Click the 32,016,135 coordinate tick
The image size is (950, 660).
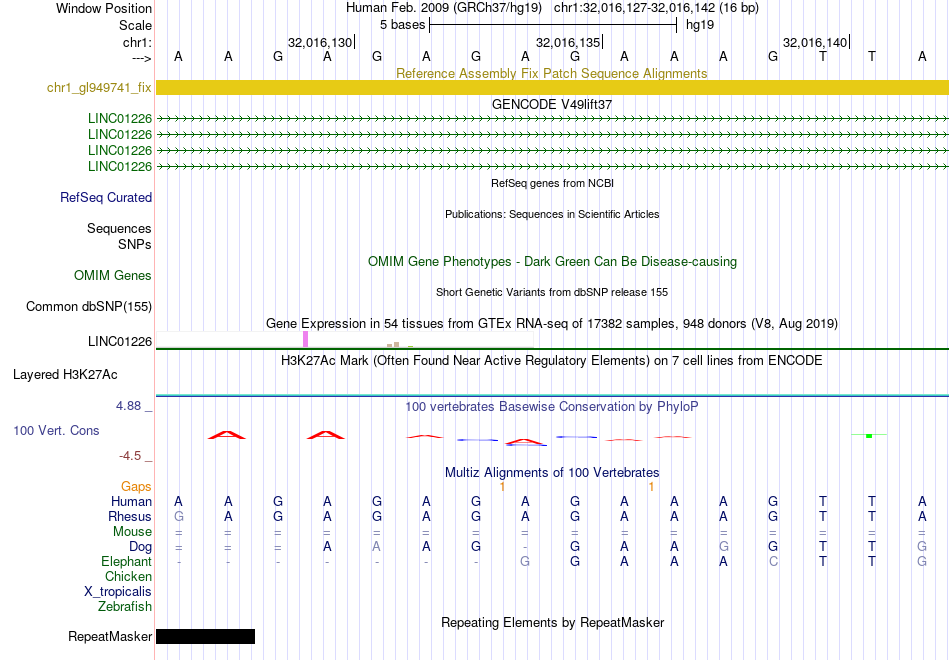pyautogui.click(x=568, y=42)
